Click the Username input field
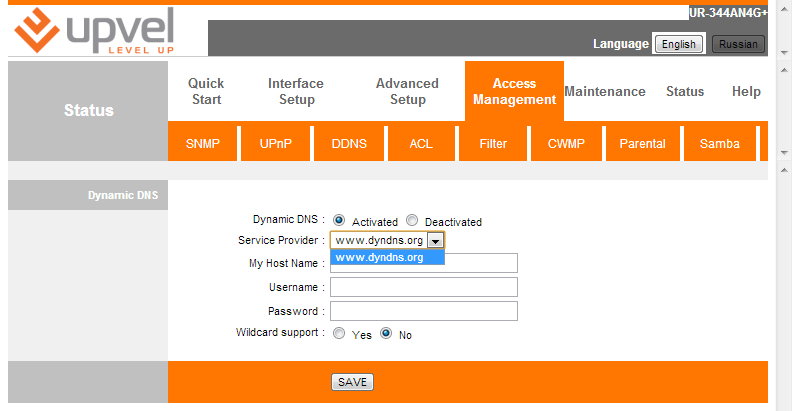The image size is (792, 411). point(423,287)
